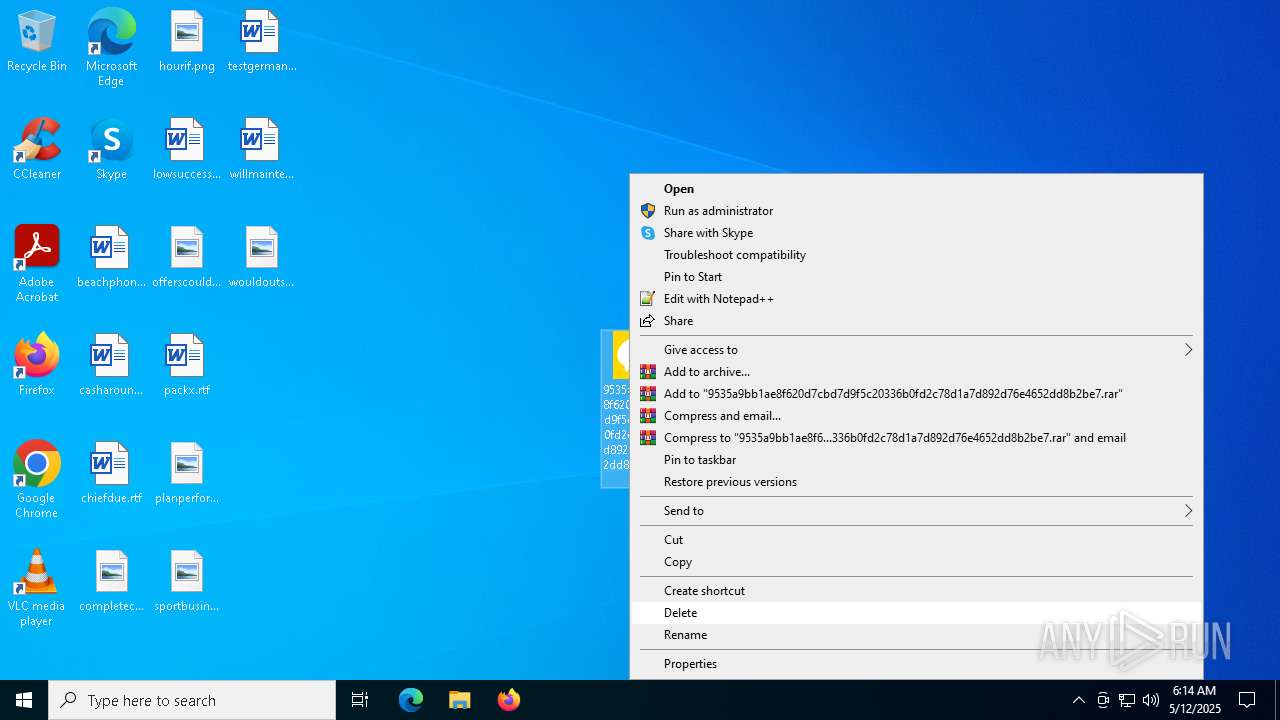The height and width of the screenshot is (720, 1280).
Task: Choose Restore previous versions
Action: (916, 482)
